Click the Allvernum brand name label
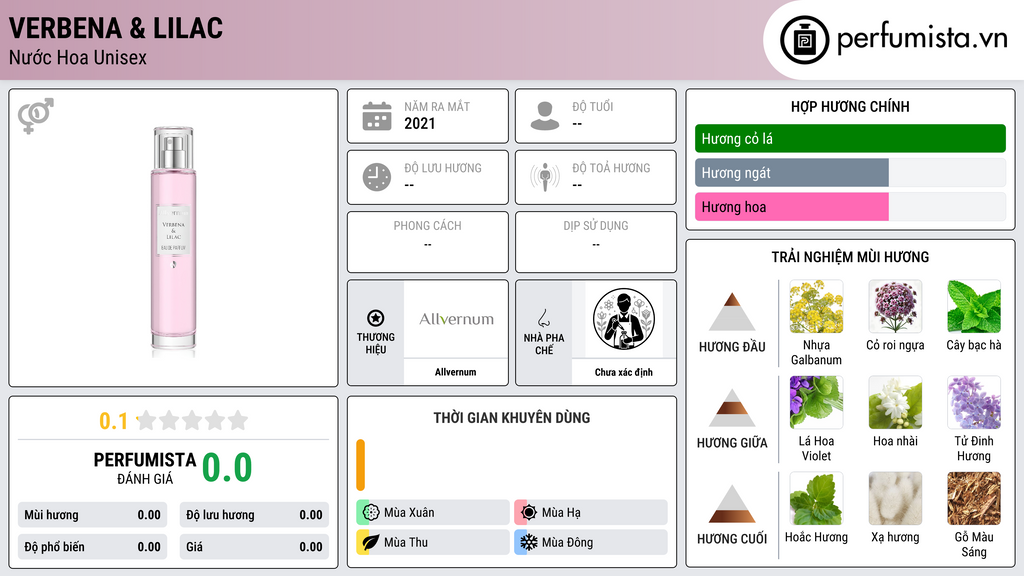 (456, 372)
